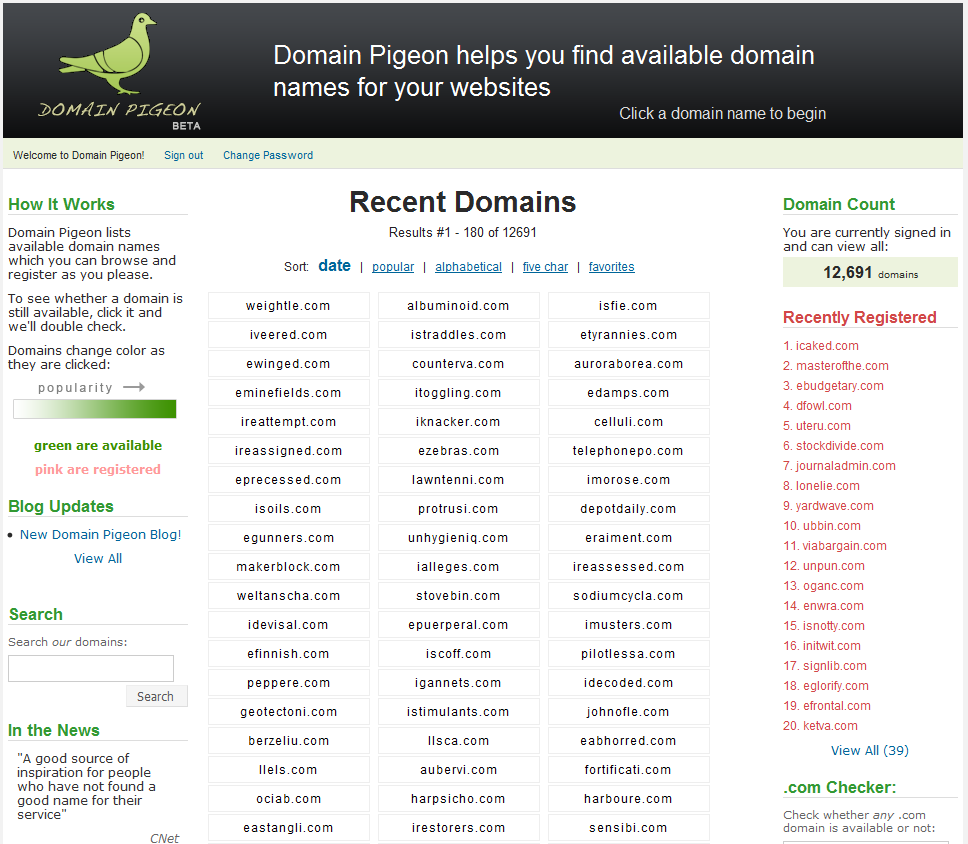Sort domains by popular

pos(393,267)
